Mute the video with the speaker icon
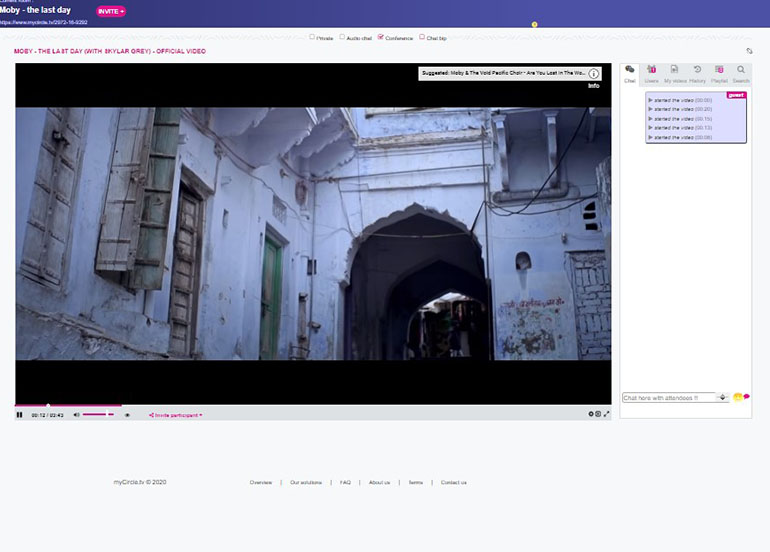Image resolution: width=770 pixels, height=552 pixels. [76, 415]
